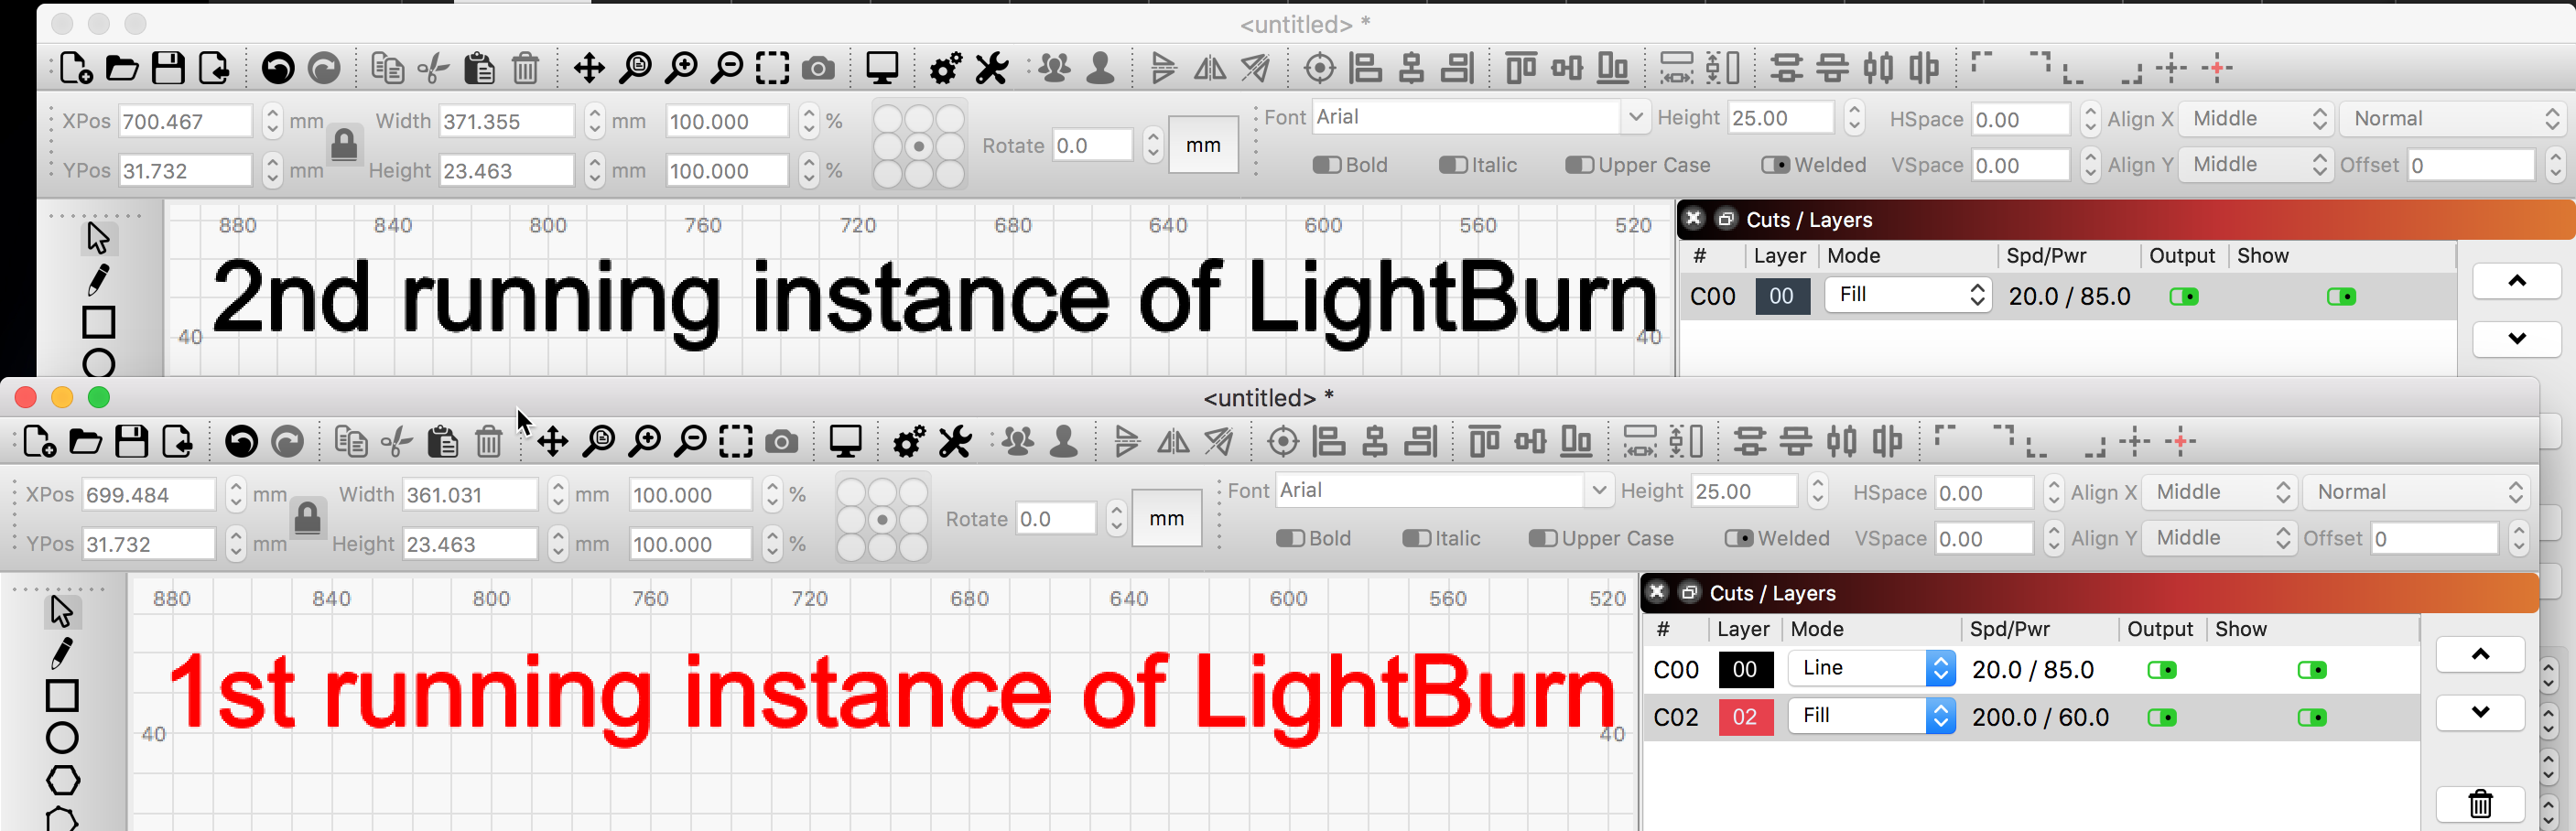Screen dimensions: 2576x831
Task: Float Cuts / Layers panel front window
Action: click(x=1689, y=592)
